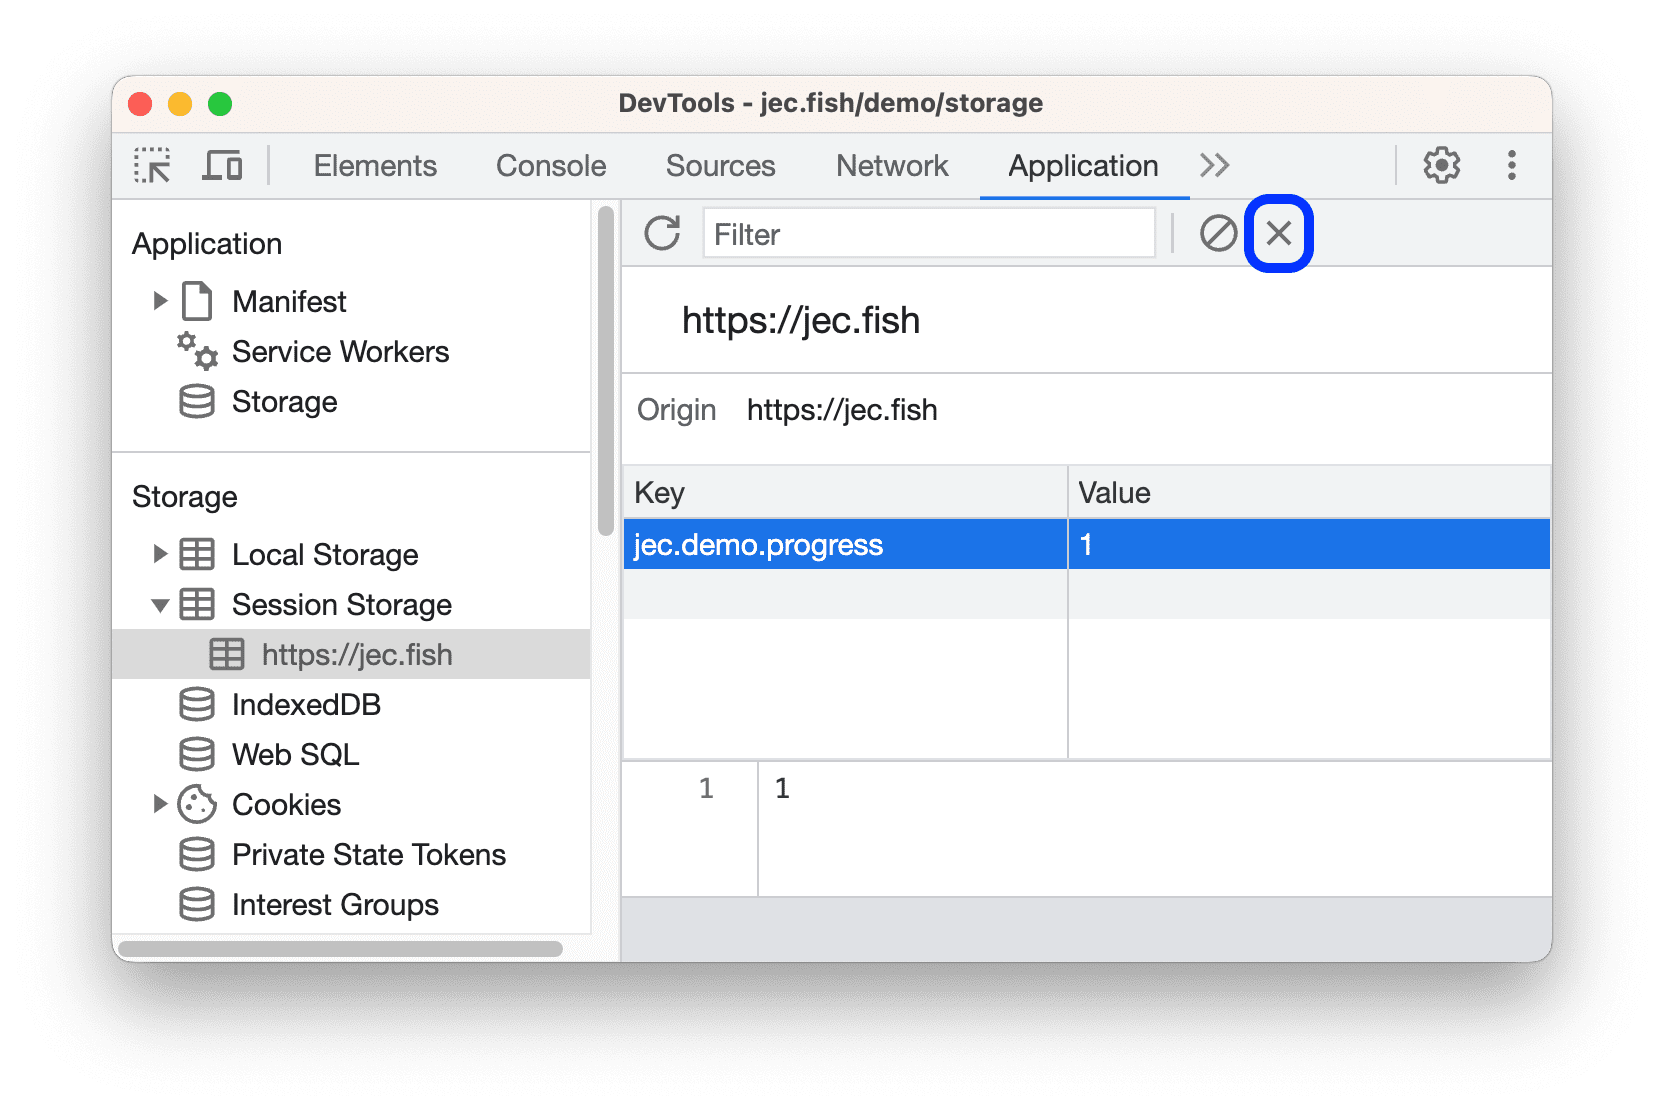The height and width of the screenshot is (1110, 1664).
Task: Open the three-dot customize menu
Action: [x=1512, y=165]
